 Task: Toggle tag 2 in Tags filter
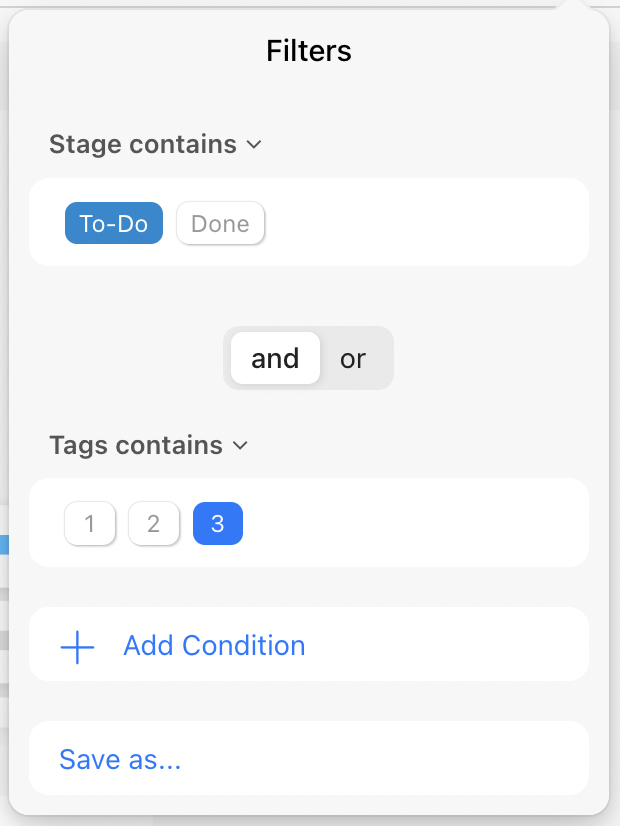tap(153, 524)
